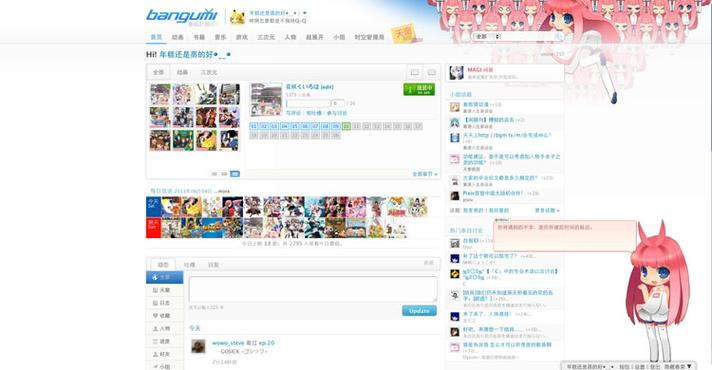Click the blue Update button
This screenshot has height=370, width=712.
click(419, 311)
